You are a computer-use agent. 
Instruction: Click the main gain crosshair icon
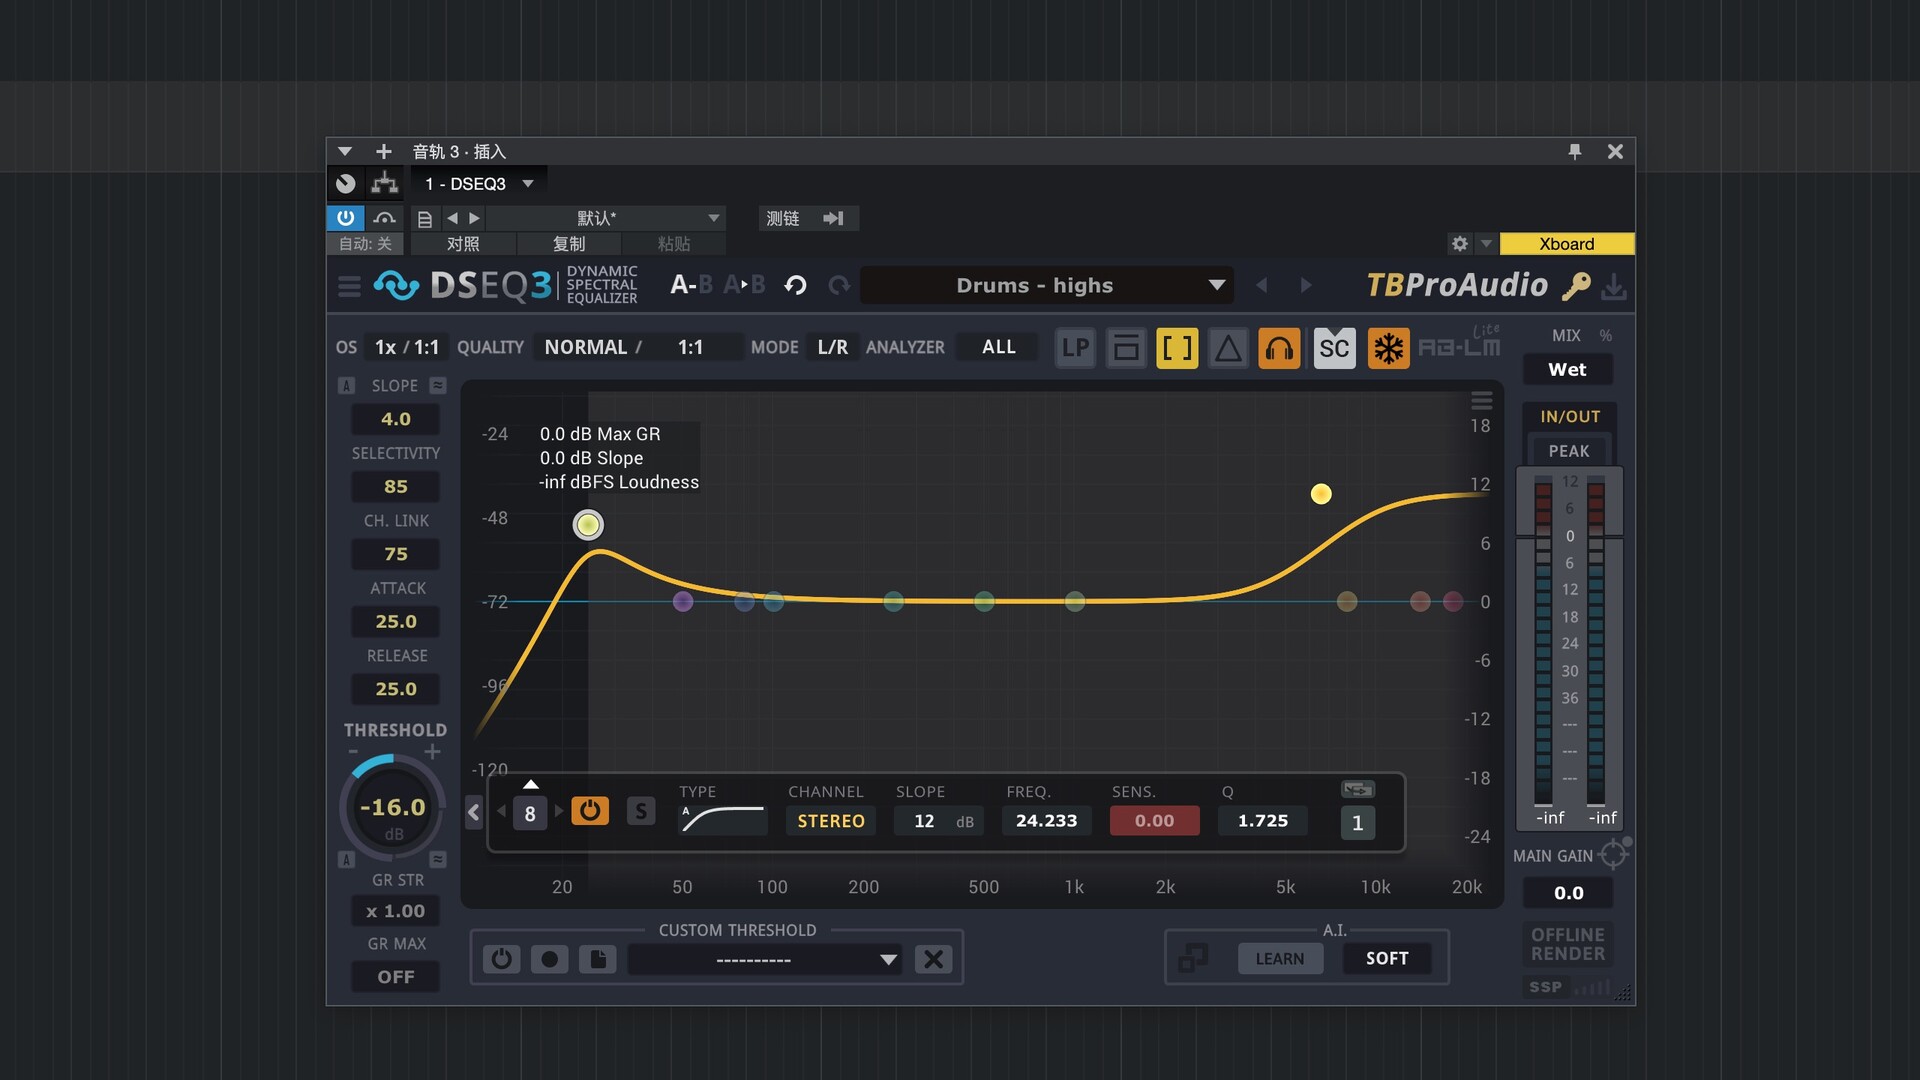(1613, 854)
